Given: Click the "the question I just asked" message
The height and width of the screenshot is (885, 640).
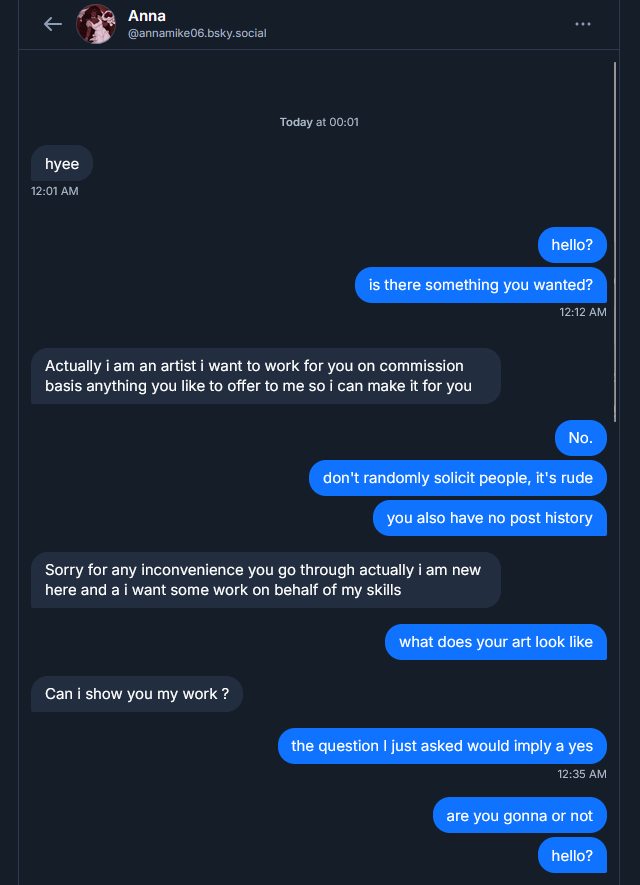Looking at the screenshot, I should click(442, 746).
